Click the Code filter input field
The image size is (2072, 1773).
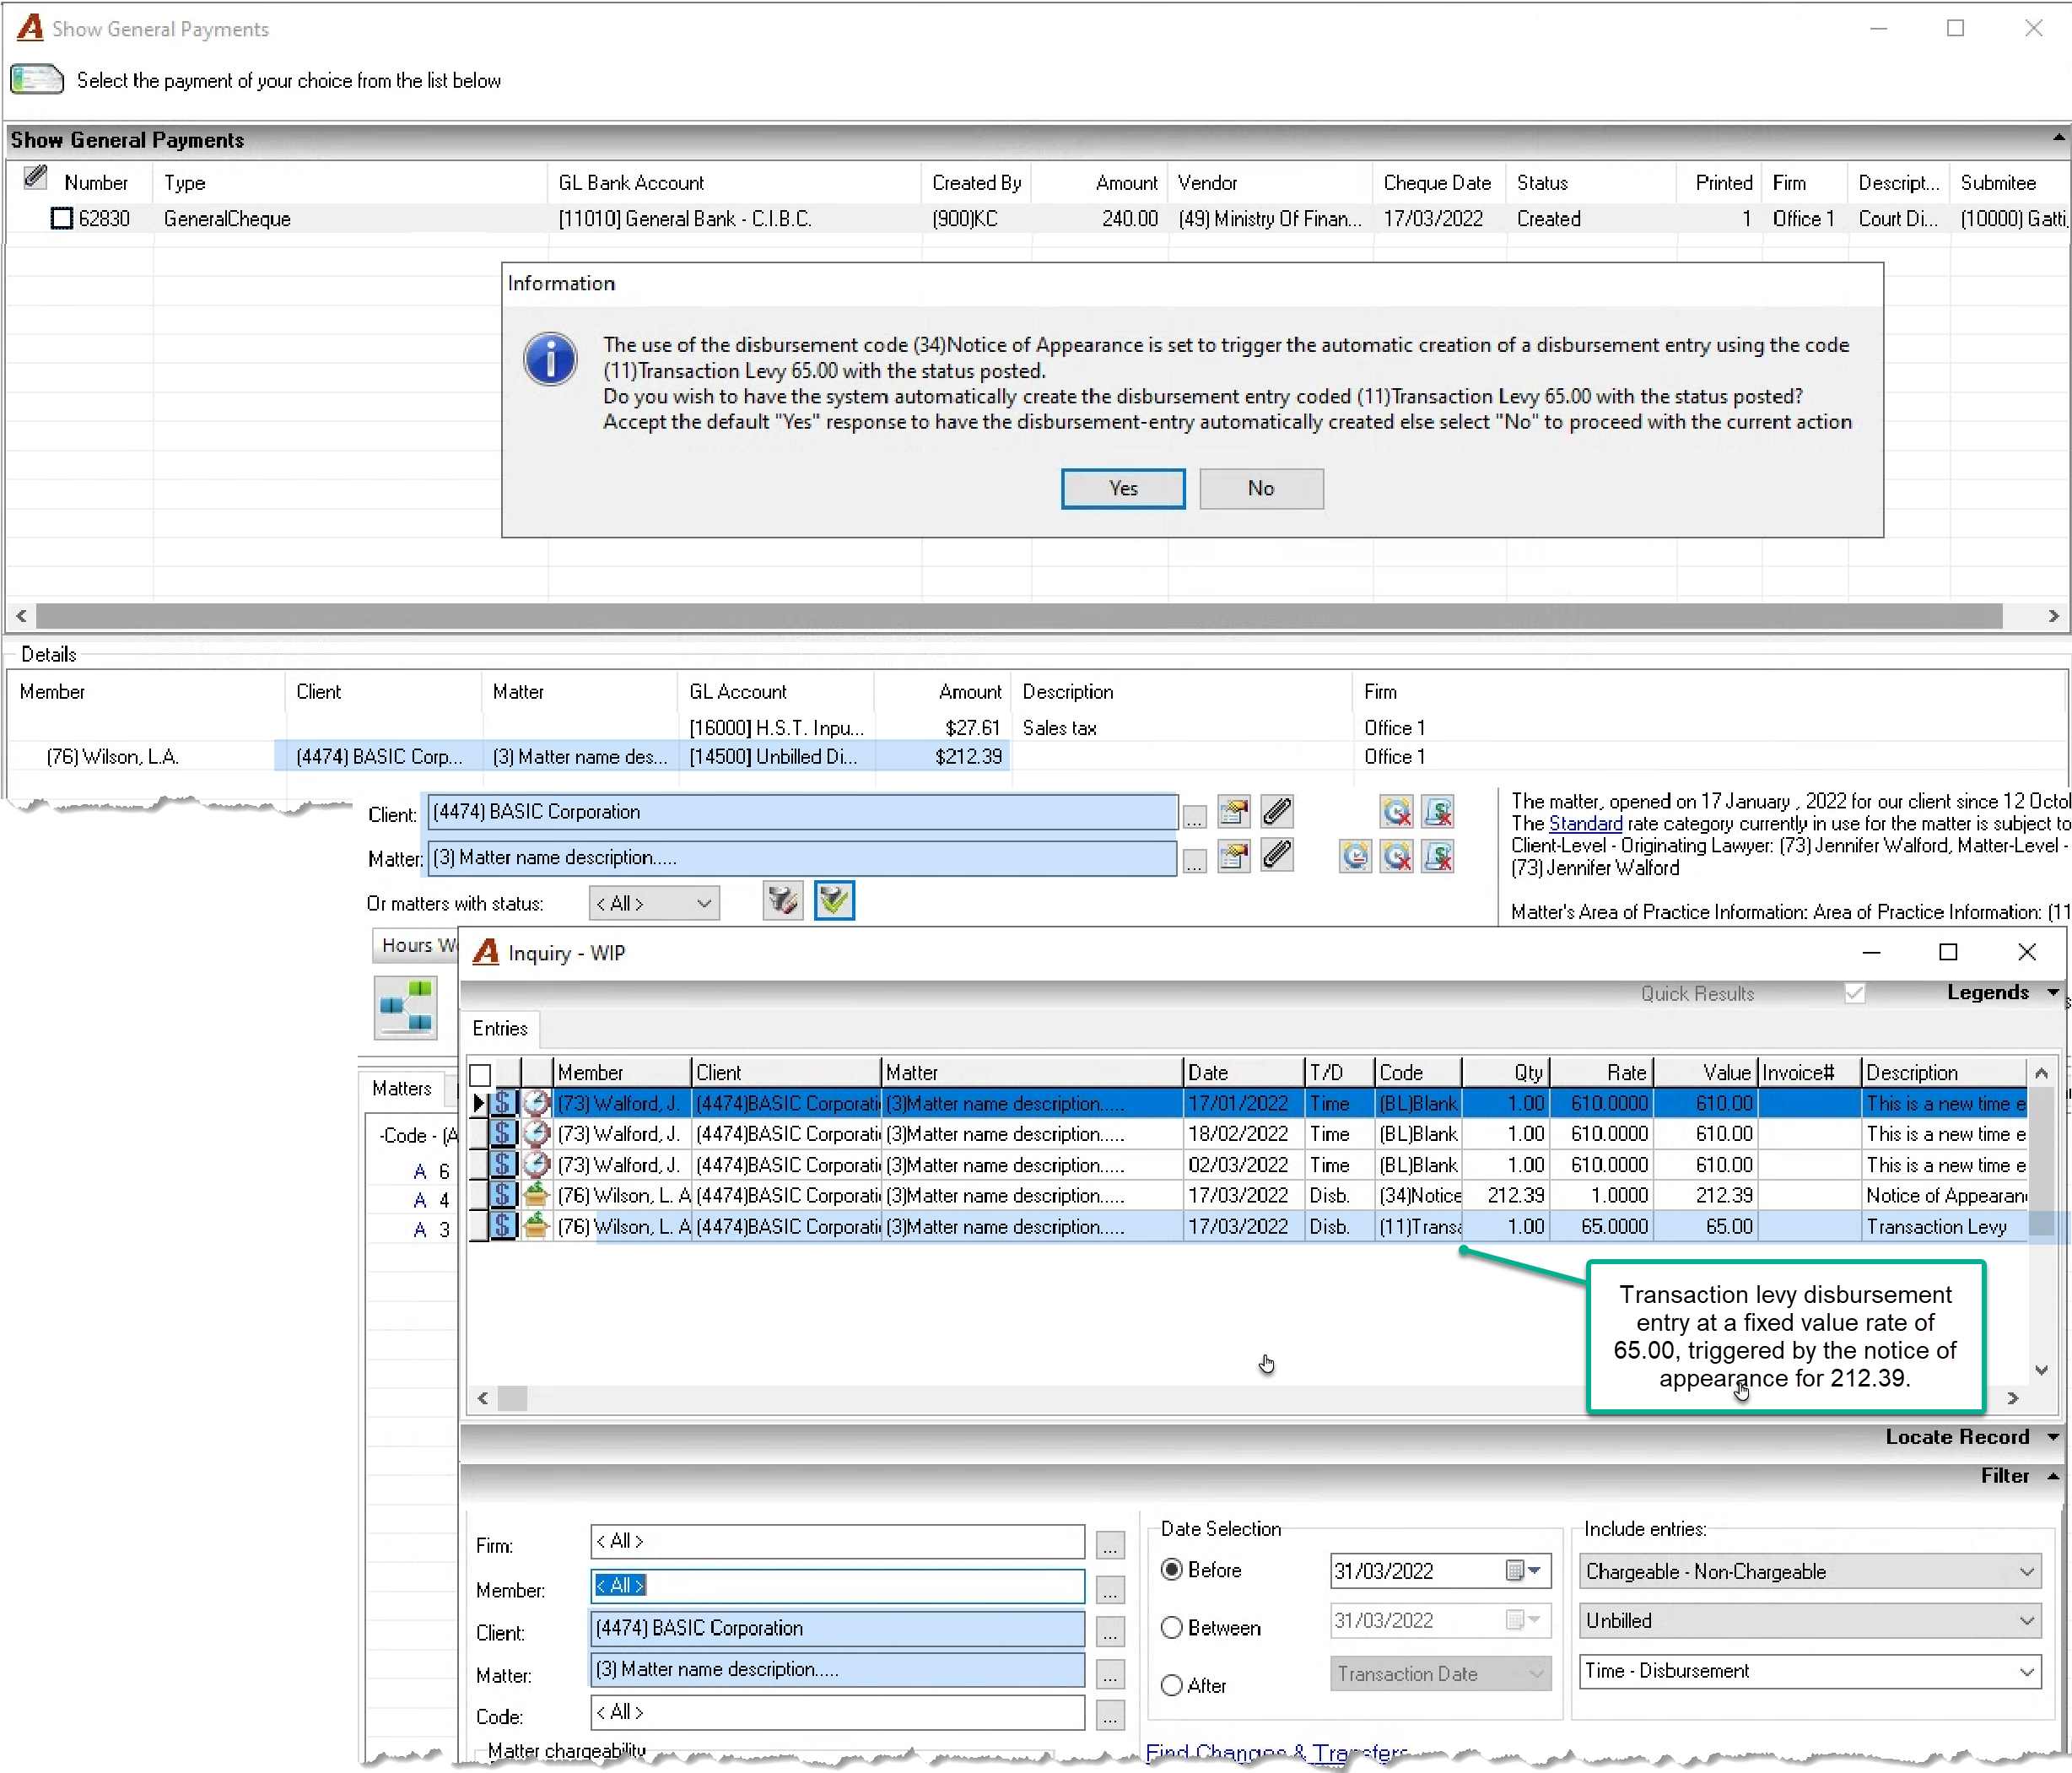coord(837,1713)
